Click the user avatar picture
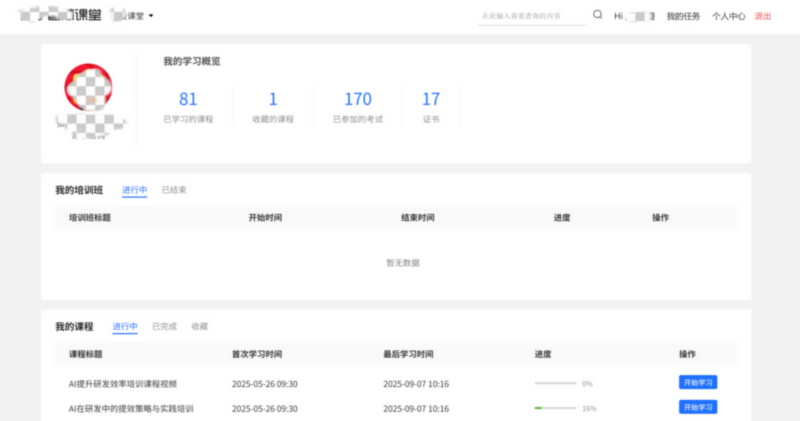This screenshot has height=421, width=800. point(90,90)
